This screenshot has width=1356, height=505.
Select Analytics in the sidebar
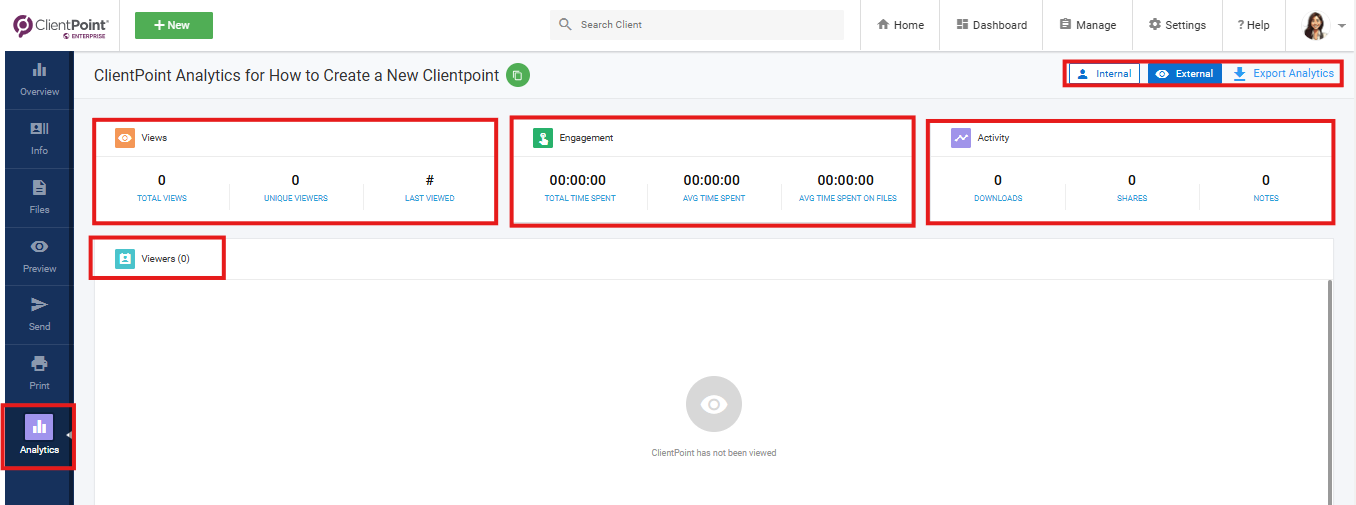click(39, 435)
